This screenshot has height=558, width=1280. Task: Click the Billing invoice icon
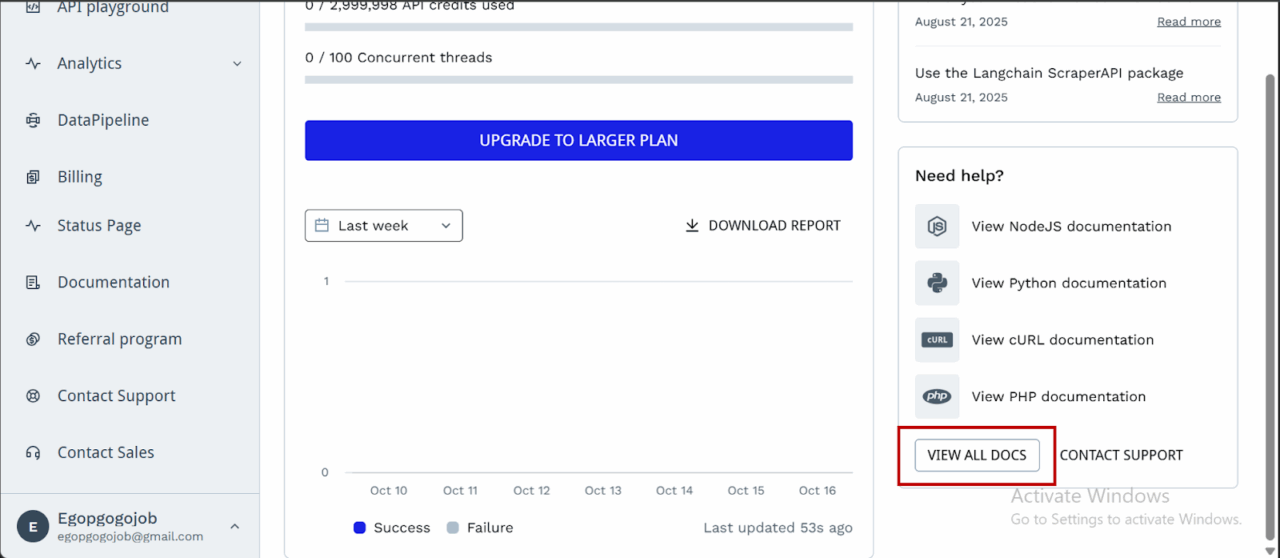[33, 177]
